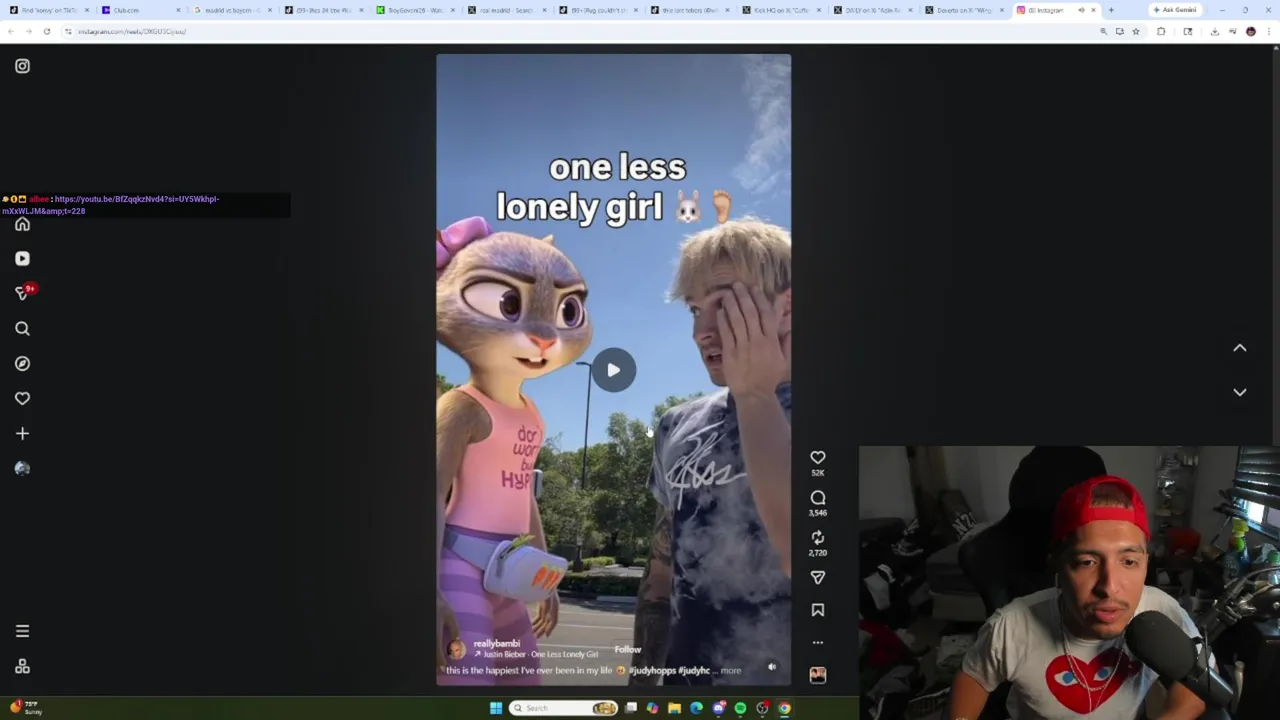Open the reel's comments bubble icon
The image size is (1280, 720).
tap(817, 498)
